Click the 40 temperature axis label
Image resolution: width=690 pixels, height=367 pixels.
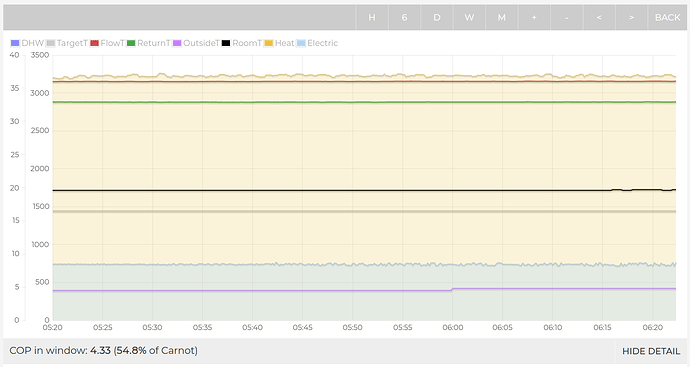pyautogui.click(x=15, y=55)
